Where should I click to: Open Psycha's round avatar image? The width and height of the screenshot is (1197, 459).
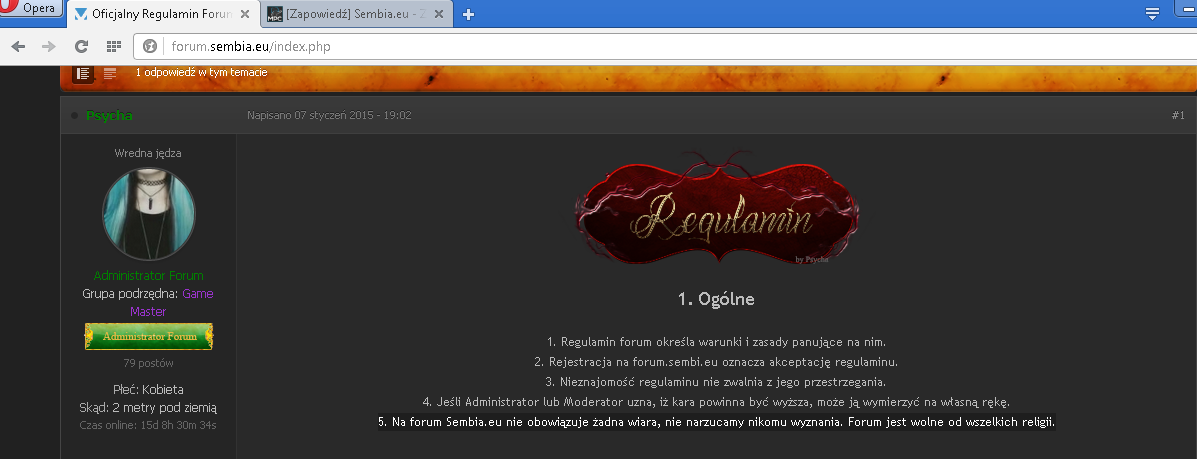pyautogui.click(x=149, y=215)
